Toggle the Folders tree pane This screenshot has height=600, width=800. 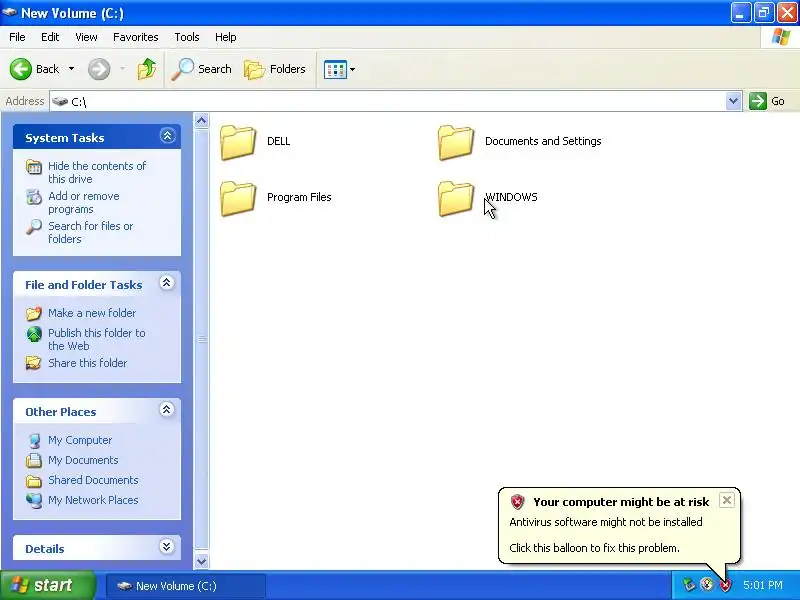tap(274, 69)
